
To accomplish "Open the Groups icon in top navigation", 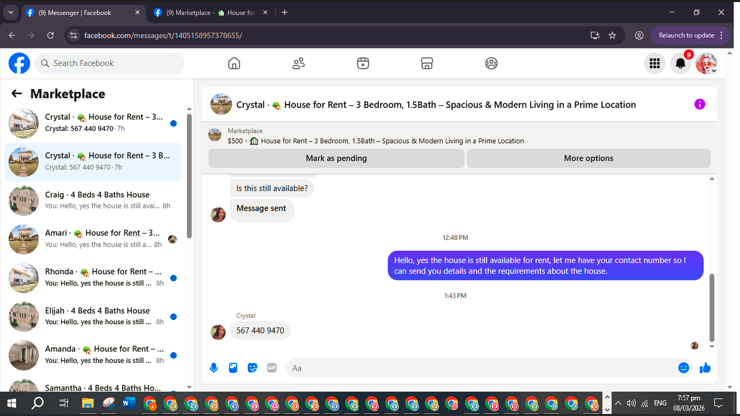I will pyautogui.click(x=491, y=63).
